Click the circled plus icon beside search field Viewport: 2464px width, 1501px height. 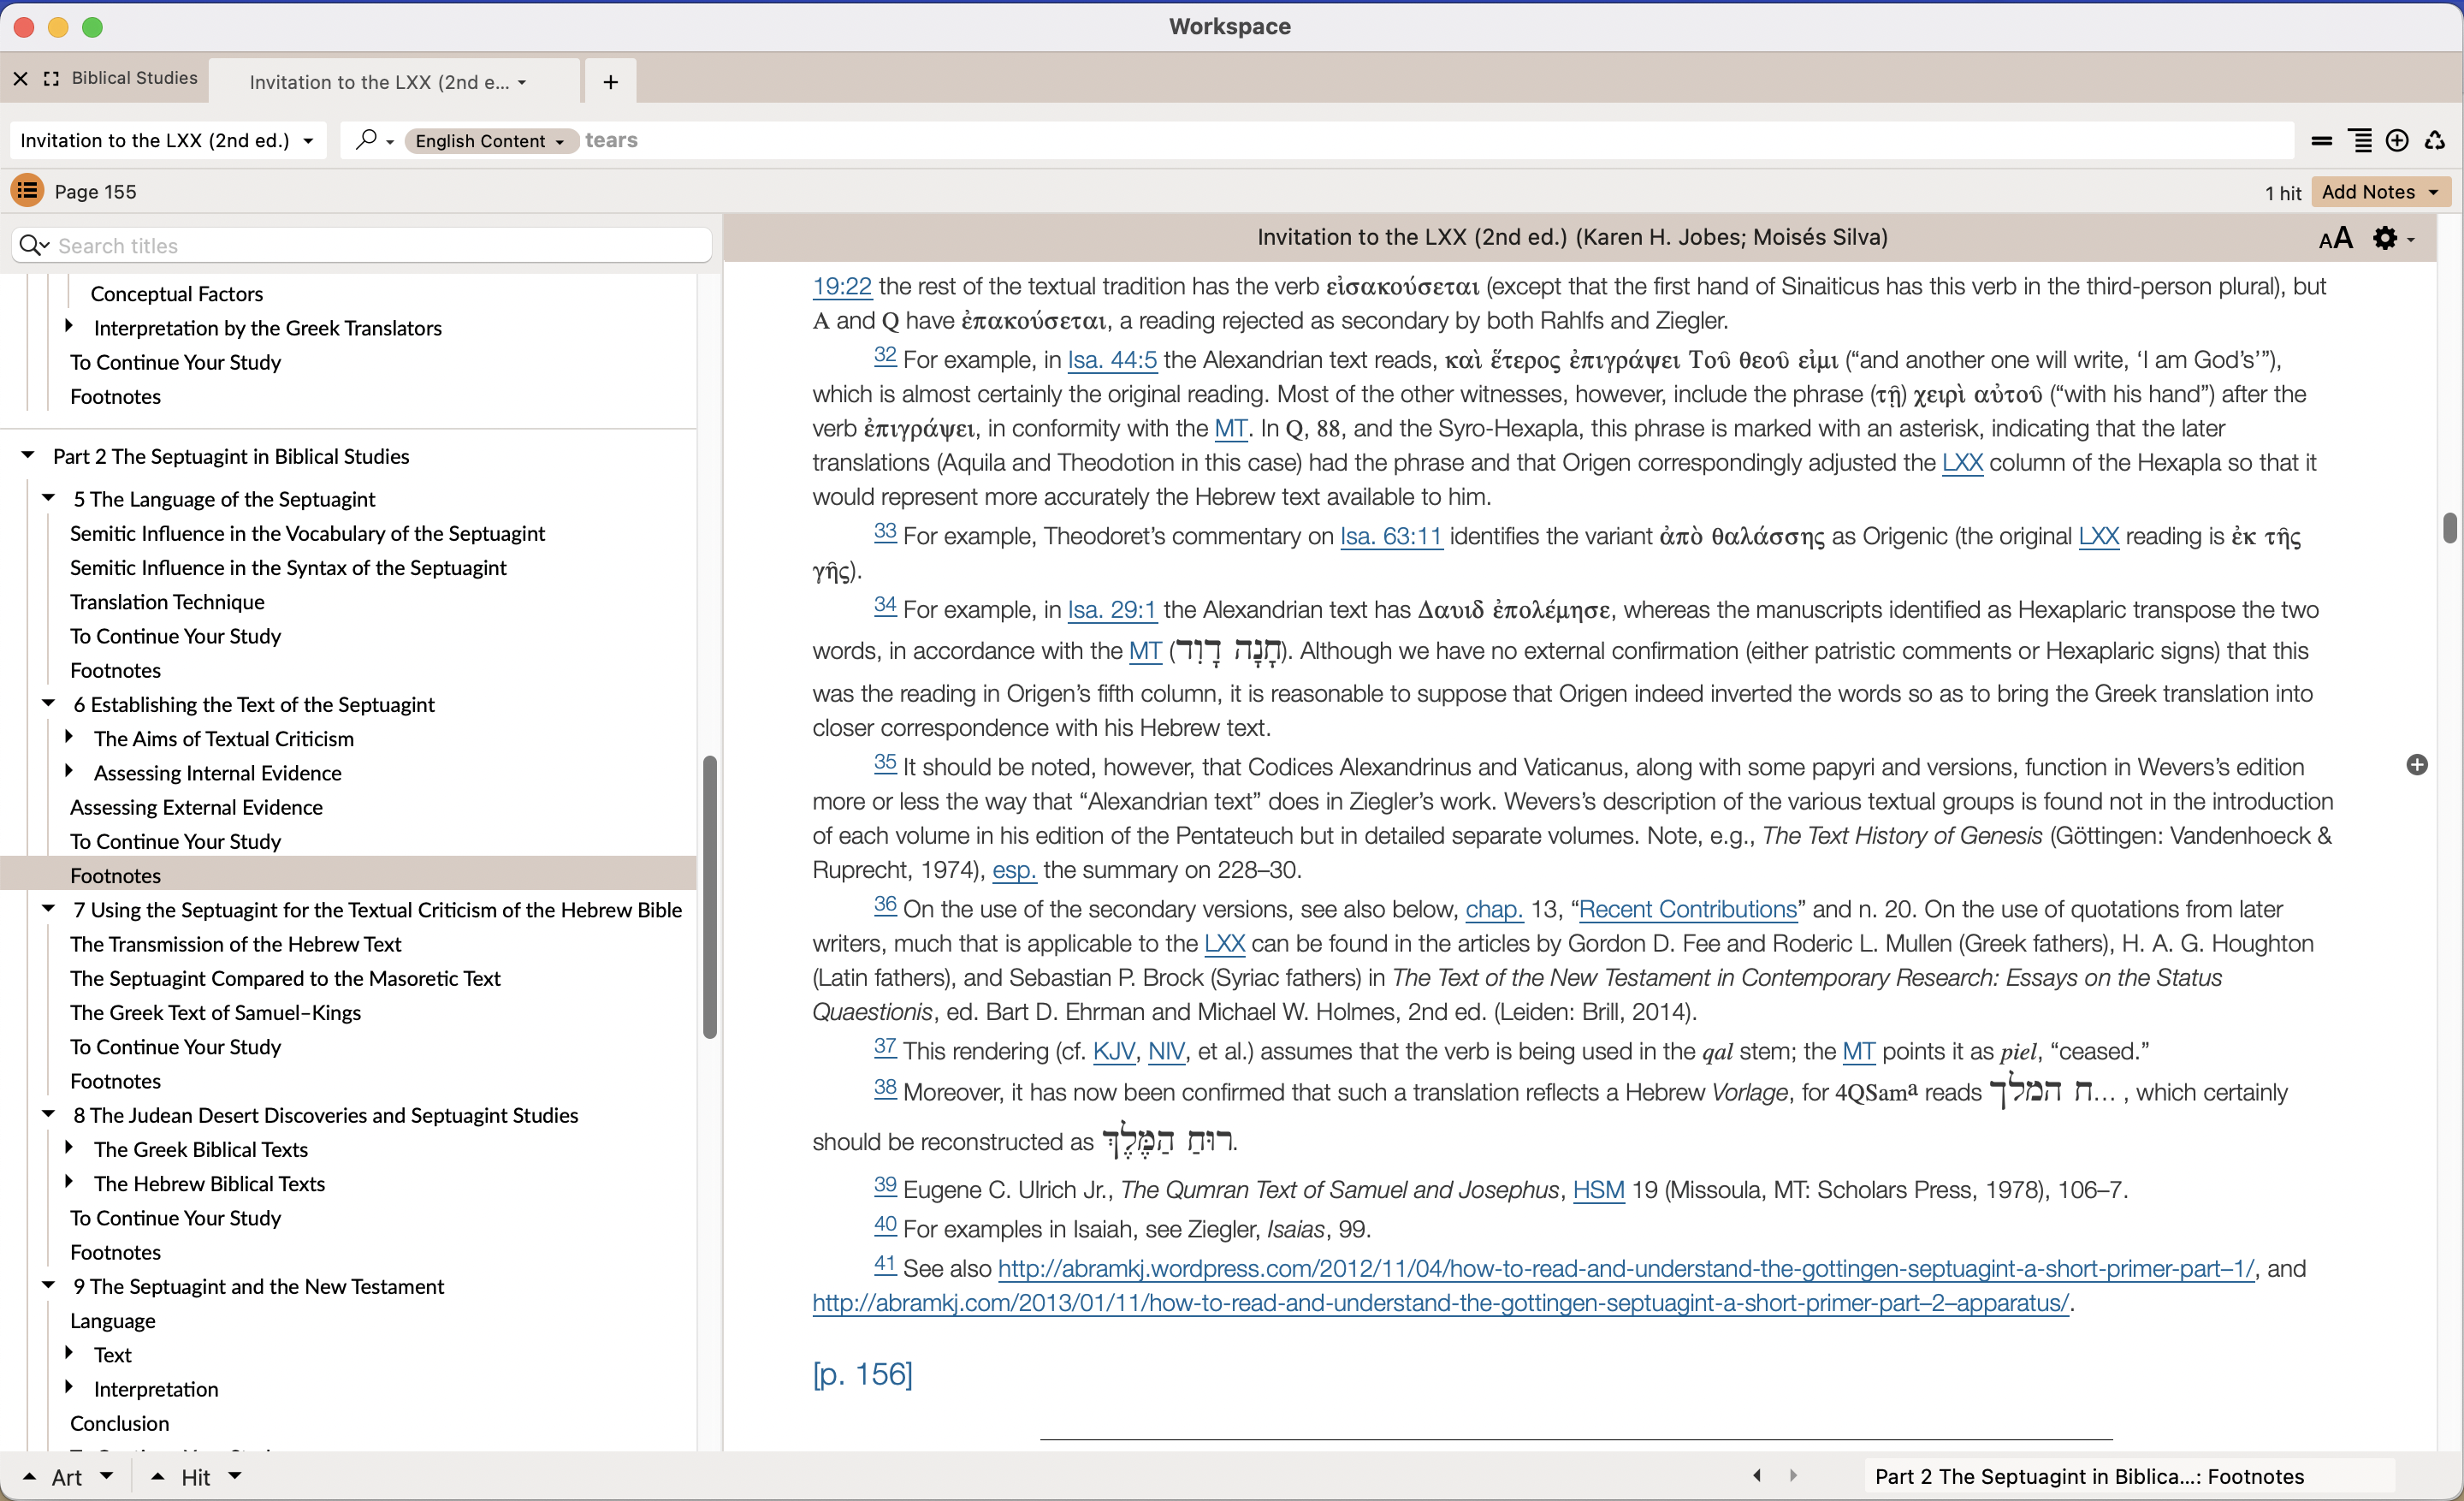point(2397,141)
